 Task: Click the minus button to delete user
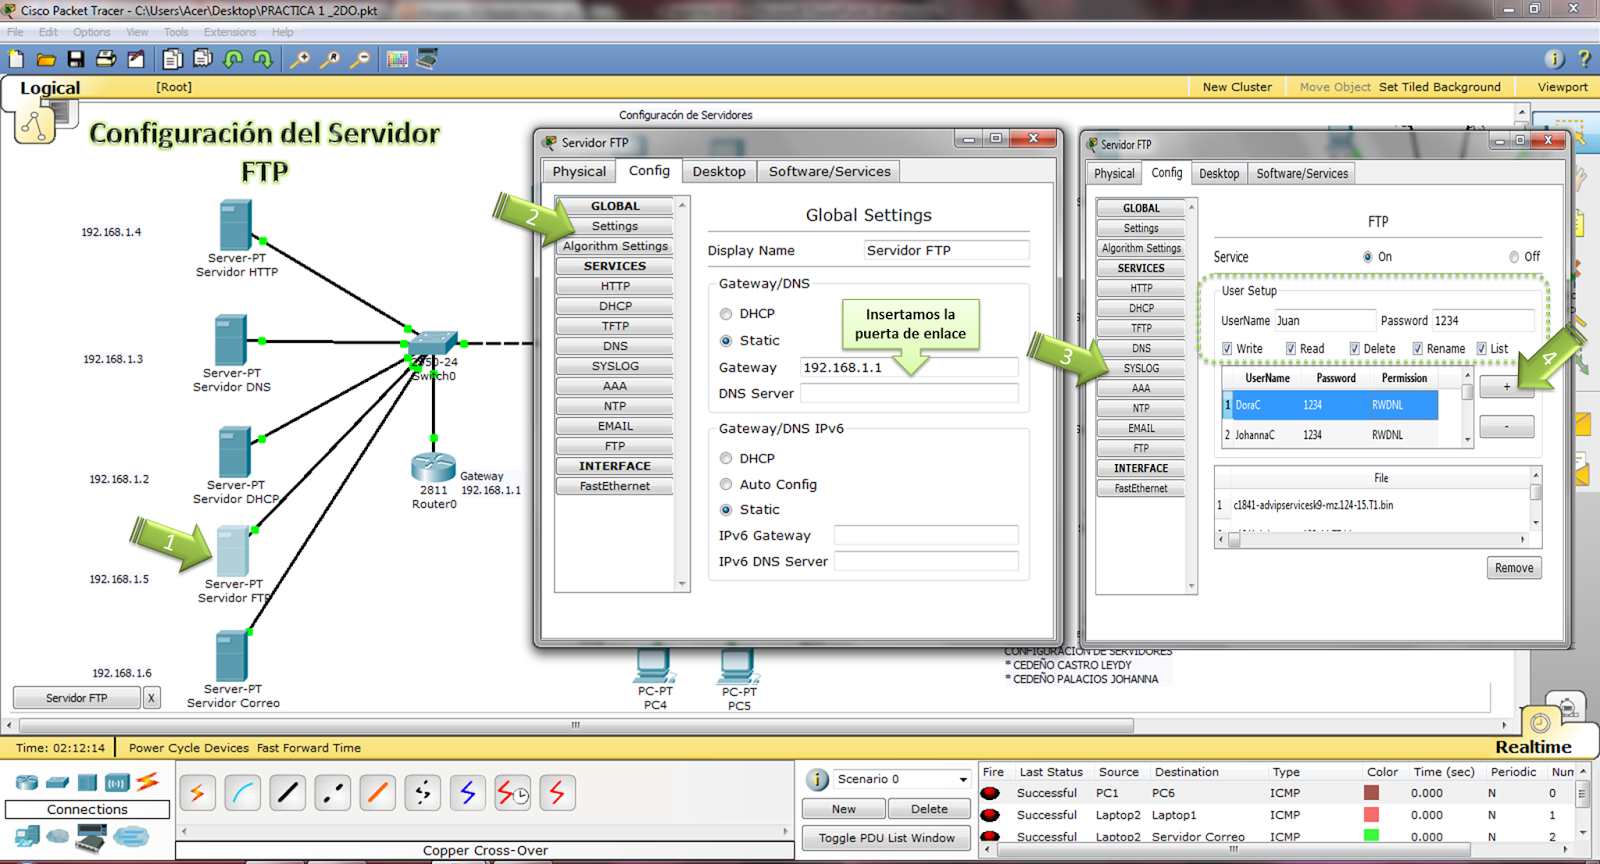click(1506, 427)
